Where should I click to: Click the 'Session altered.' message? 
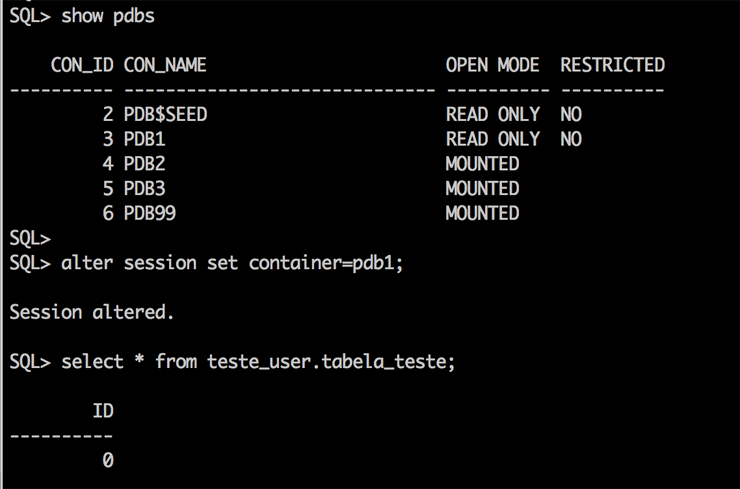tap(92, 312)
